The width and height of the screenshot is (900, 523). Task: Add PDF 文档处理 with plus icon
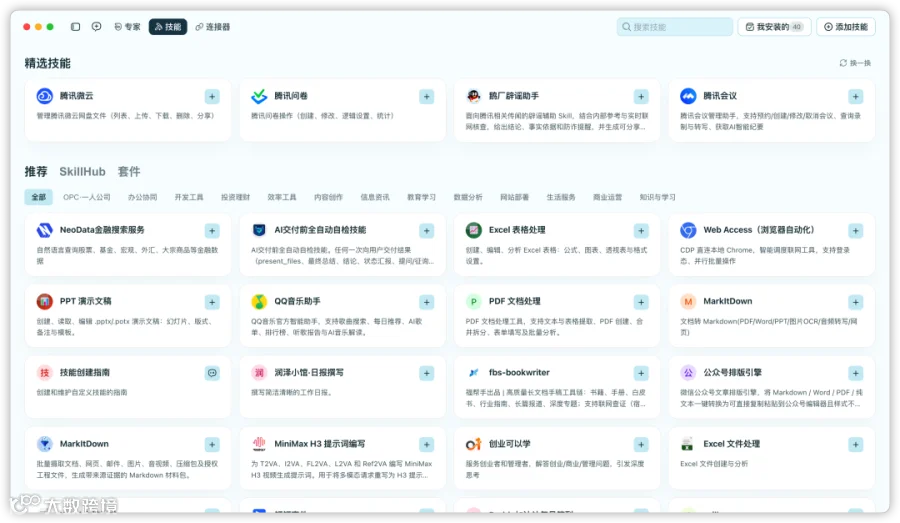[641, 302]
